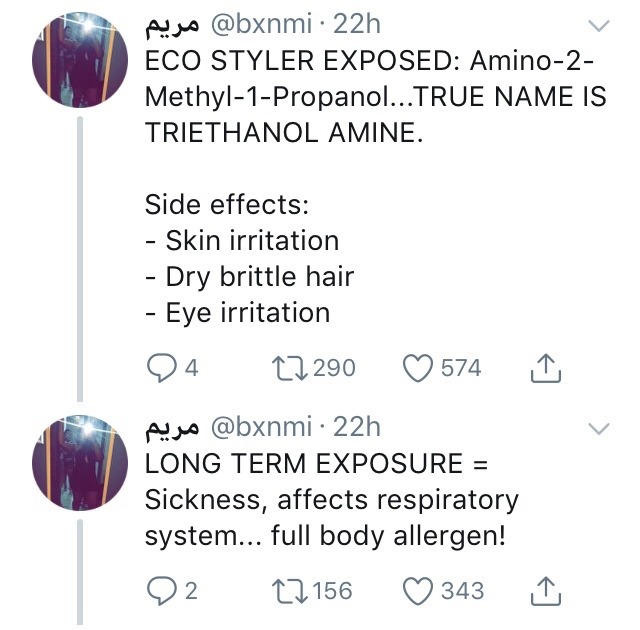Viewport: 640px width, 630px height.
Task: Reply to the ECO STYLER EXPOSED tweet
Action: click(x=161, y=368)
